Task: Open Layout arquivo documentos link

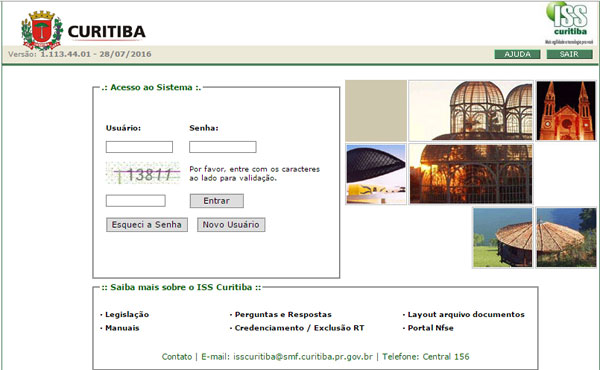Action: pos(466,315)
